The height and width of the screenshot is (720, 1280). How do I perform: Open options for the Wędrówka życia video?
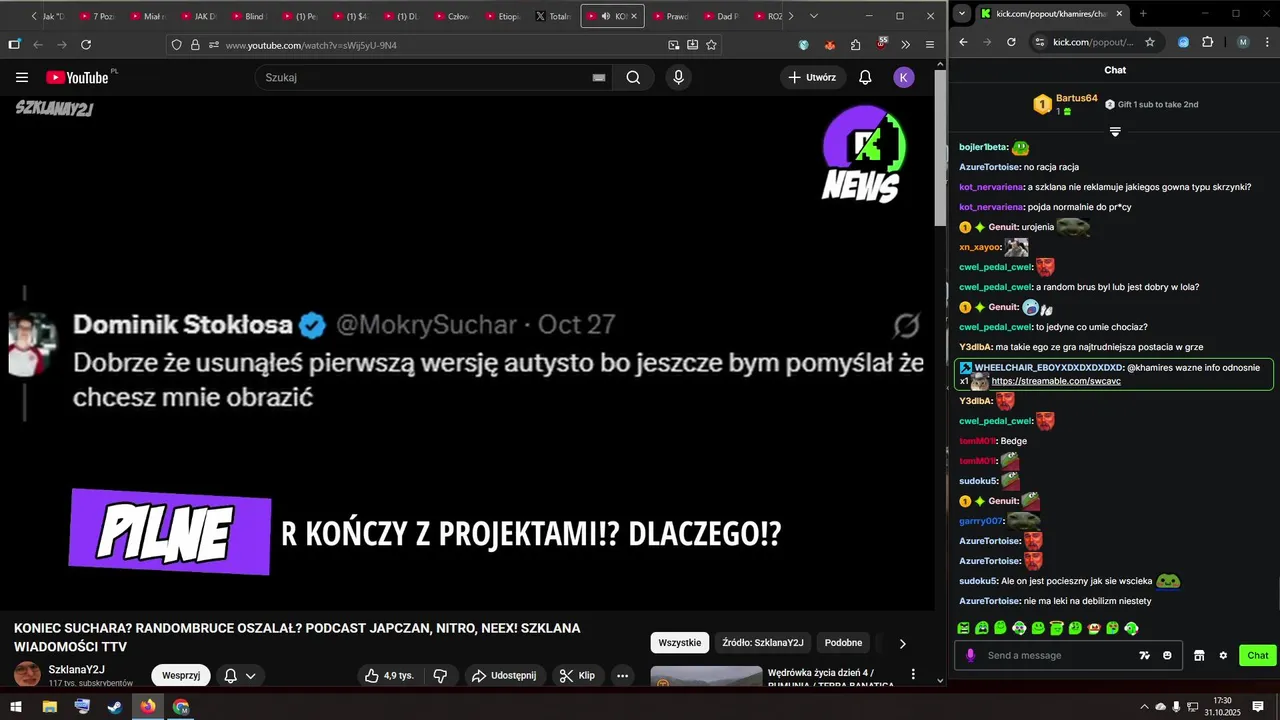tap(913, 675)
